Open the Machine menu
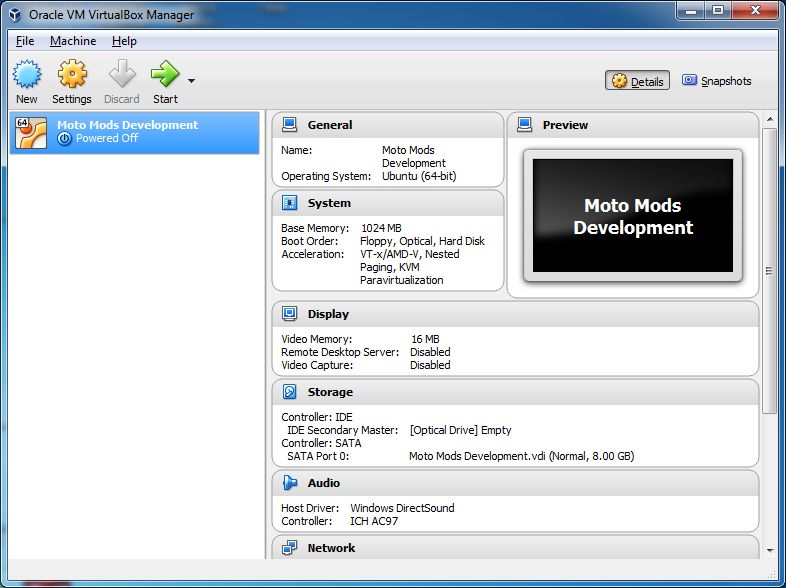Screen dimensions: 786x588 coord(73,41)
